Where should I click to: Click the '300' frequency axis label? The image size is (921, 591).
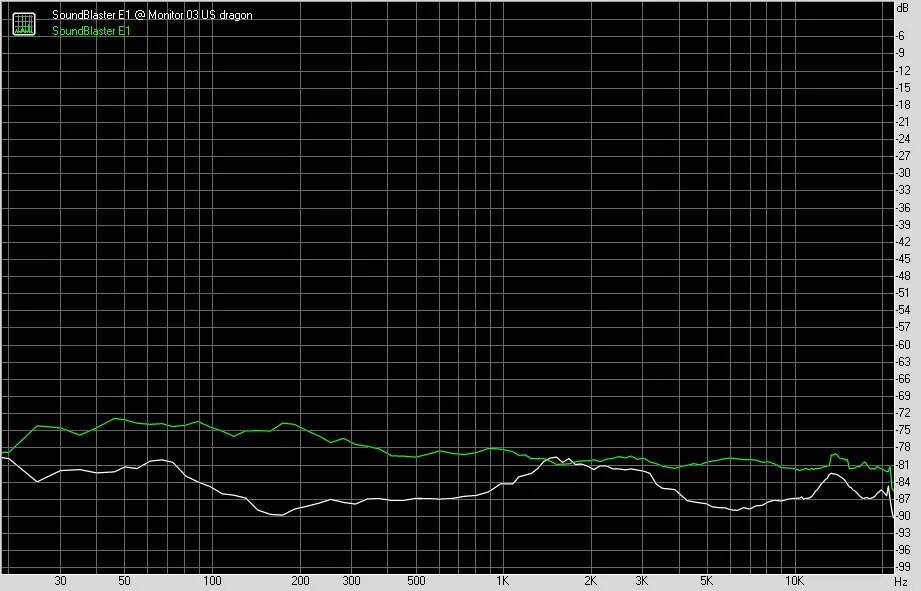(x=351, y=581)
